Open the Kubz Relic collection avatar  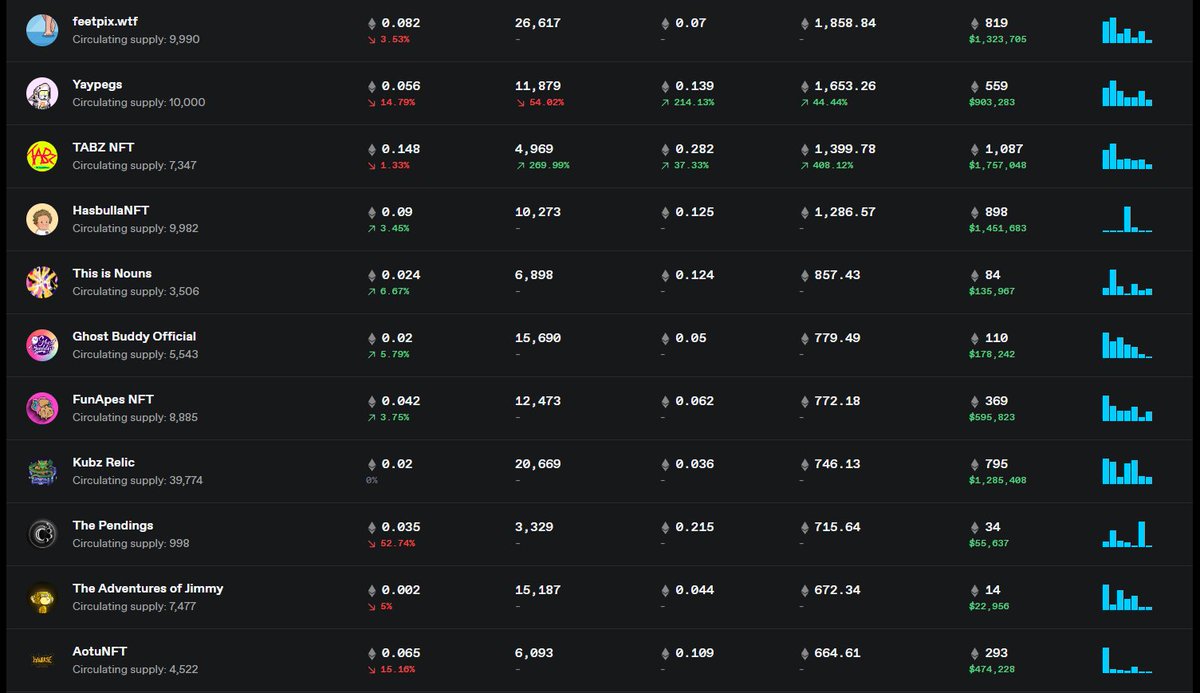point(42,471)
